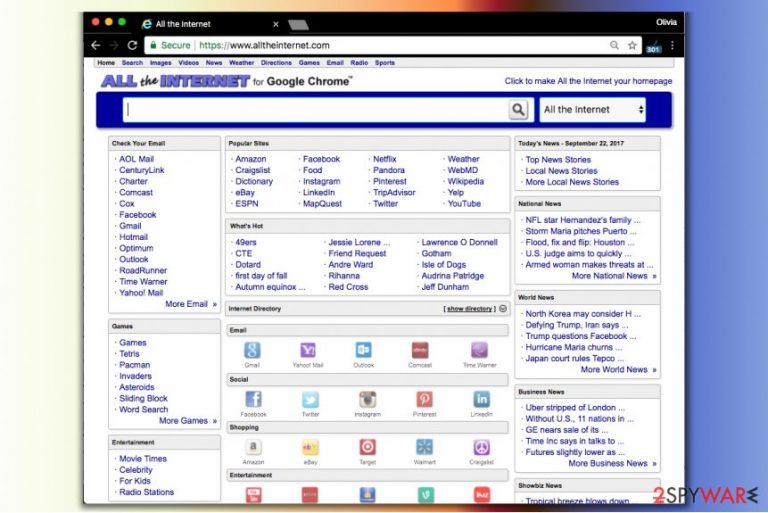
Task: Expand More National News
Action: (x=614, y=276)
